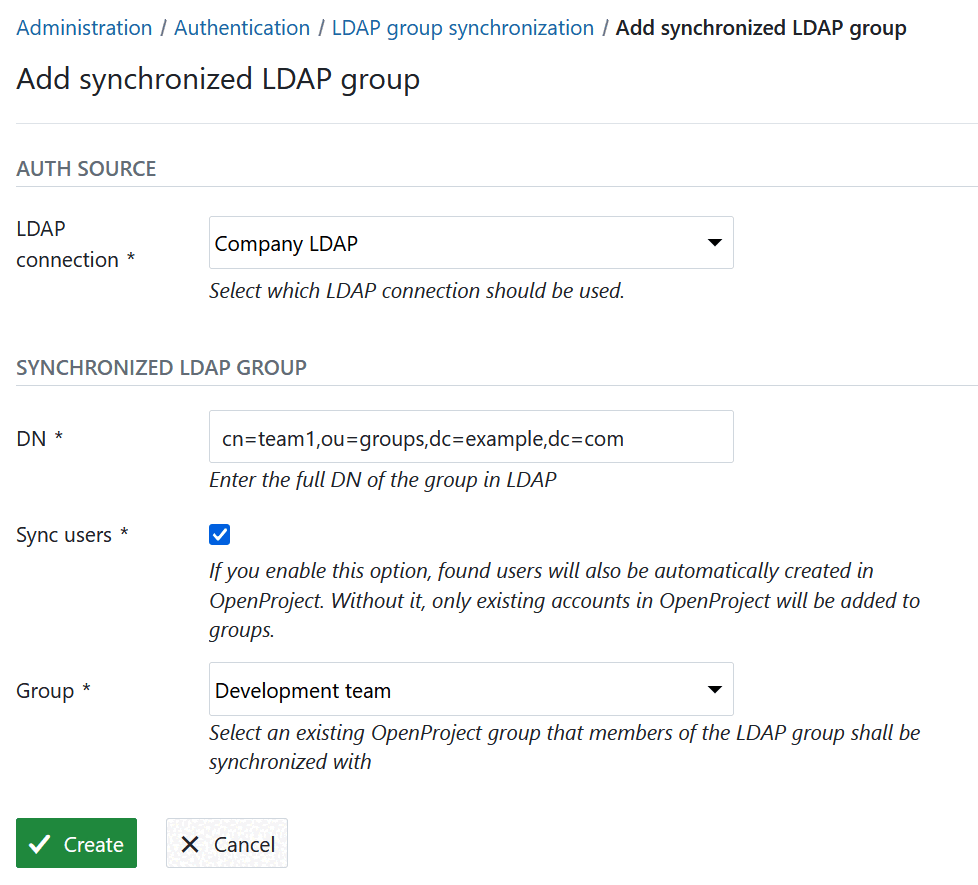Navigate to Administration via breadcrumb
This screenshot has height=885, width=978.
84,28
